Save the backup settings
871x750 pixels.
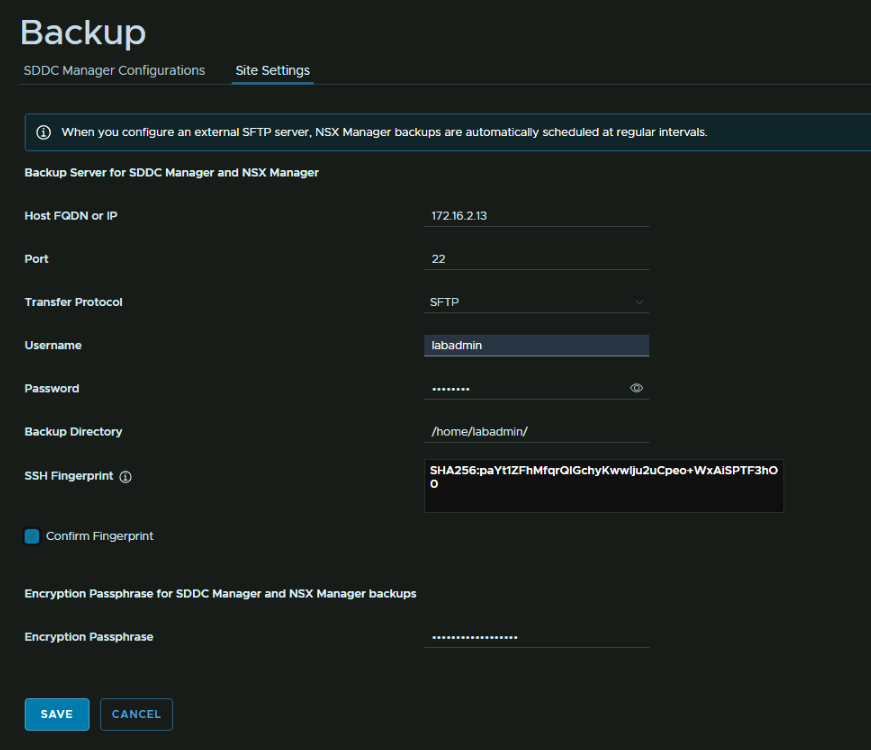[x=57, y=714]
